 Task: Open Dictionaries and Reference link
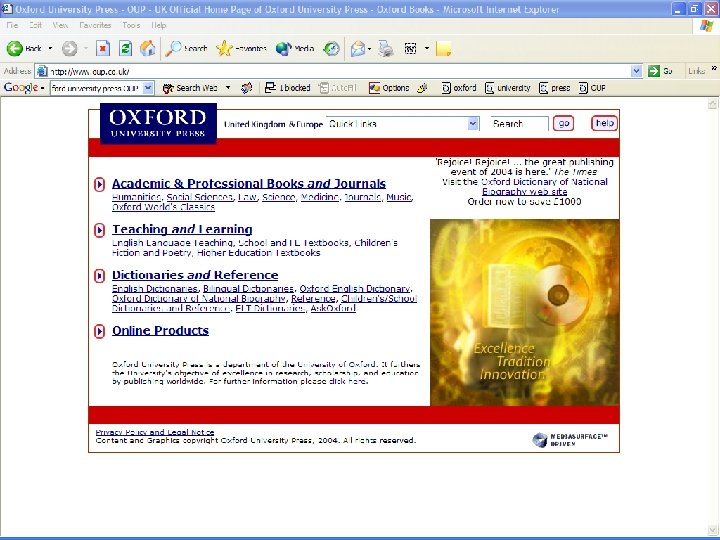[x=195, y=275]
